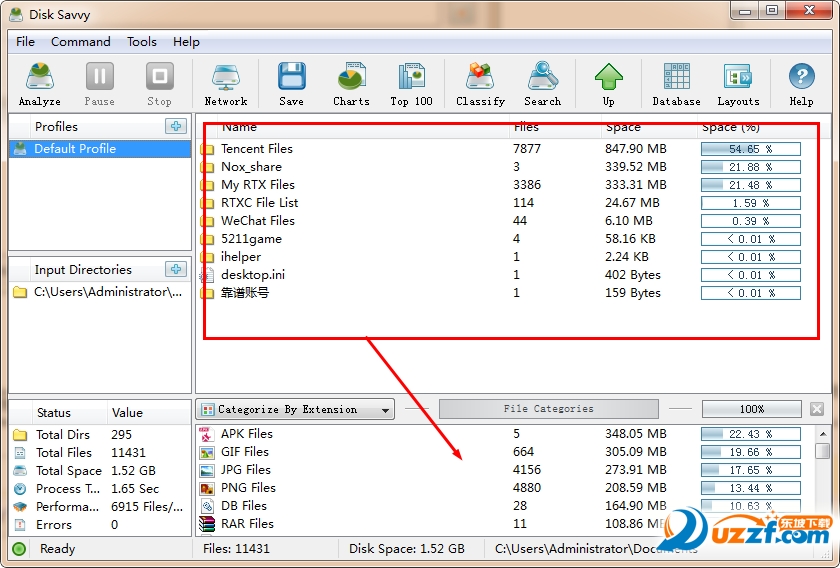Sort by the Space (%) column header

[x=731, y=127]
